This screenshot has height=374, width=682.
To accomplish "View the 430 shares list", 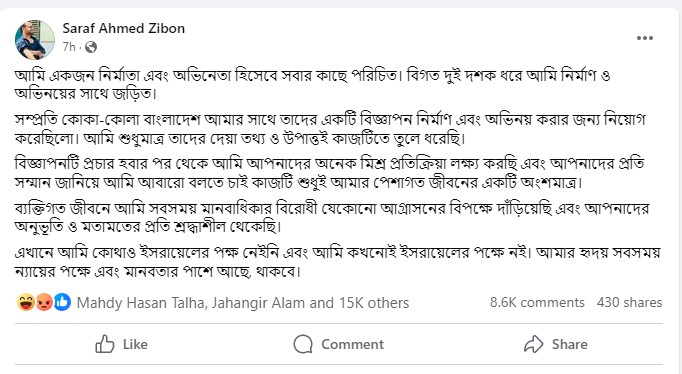I will coord(629,302).
